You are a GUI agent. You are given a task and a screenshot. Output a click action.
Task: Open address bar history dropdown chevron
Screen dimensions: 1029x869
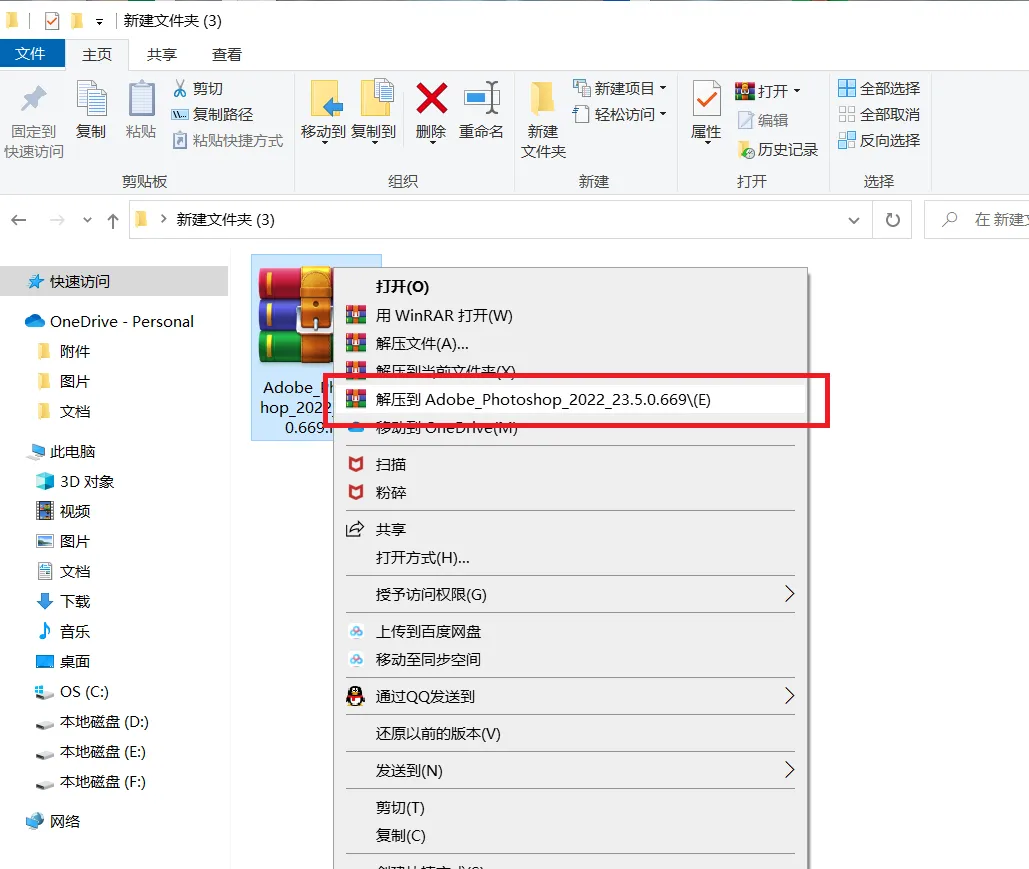pos(853,220)
